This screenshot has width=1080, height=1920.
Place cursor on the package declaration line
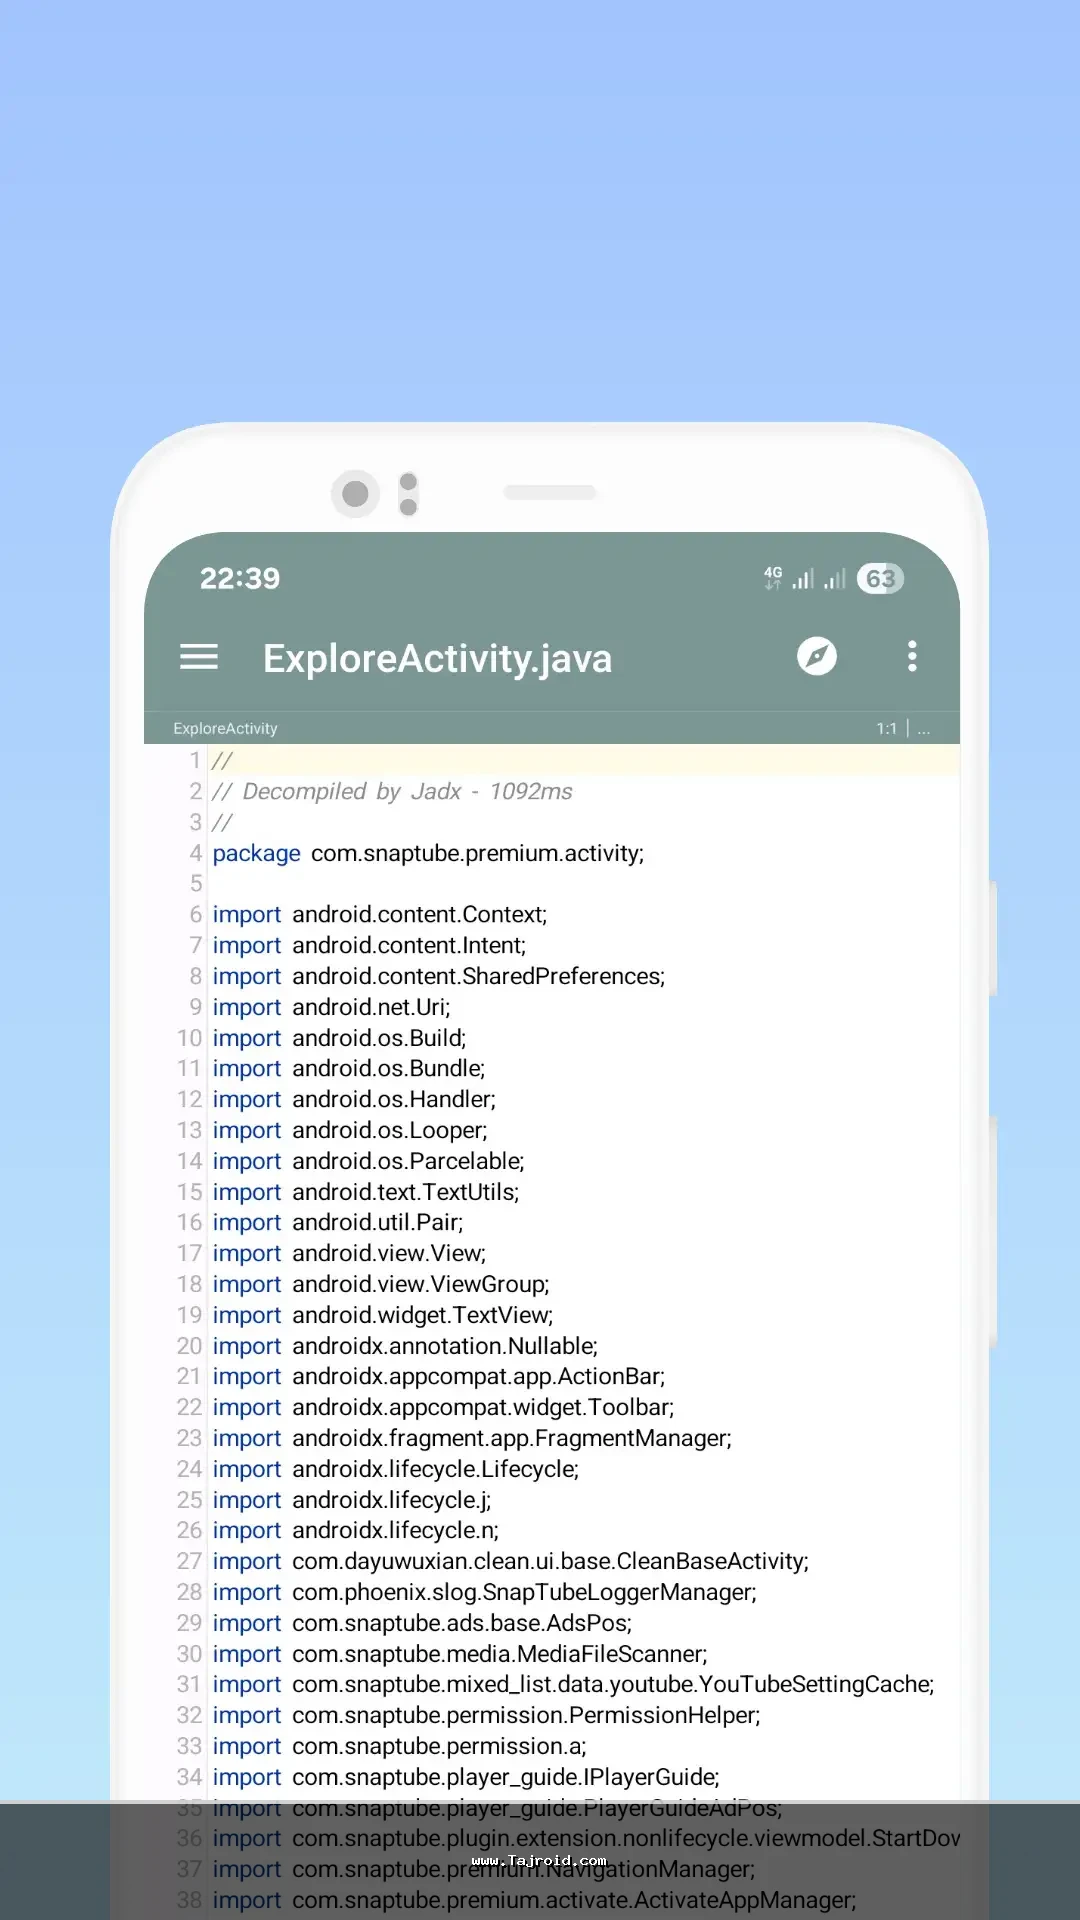tap(428, 854)
